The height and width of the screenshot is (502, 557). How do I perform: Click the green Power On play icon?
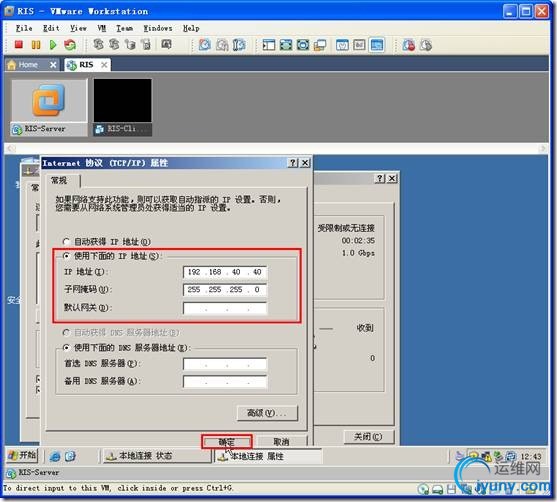53,45
